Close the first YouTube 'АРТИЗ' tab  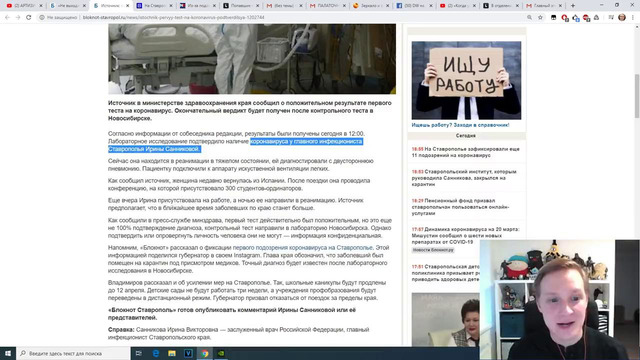41,6
